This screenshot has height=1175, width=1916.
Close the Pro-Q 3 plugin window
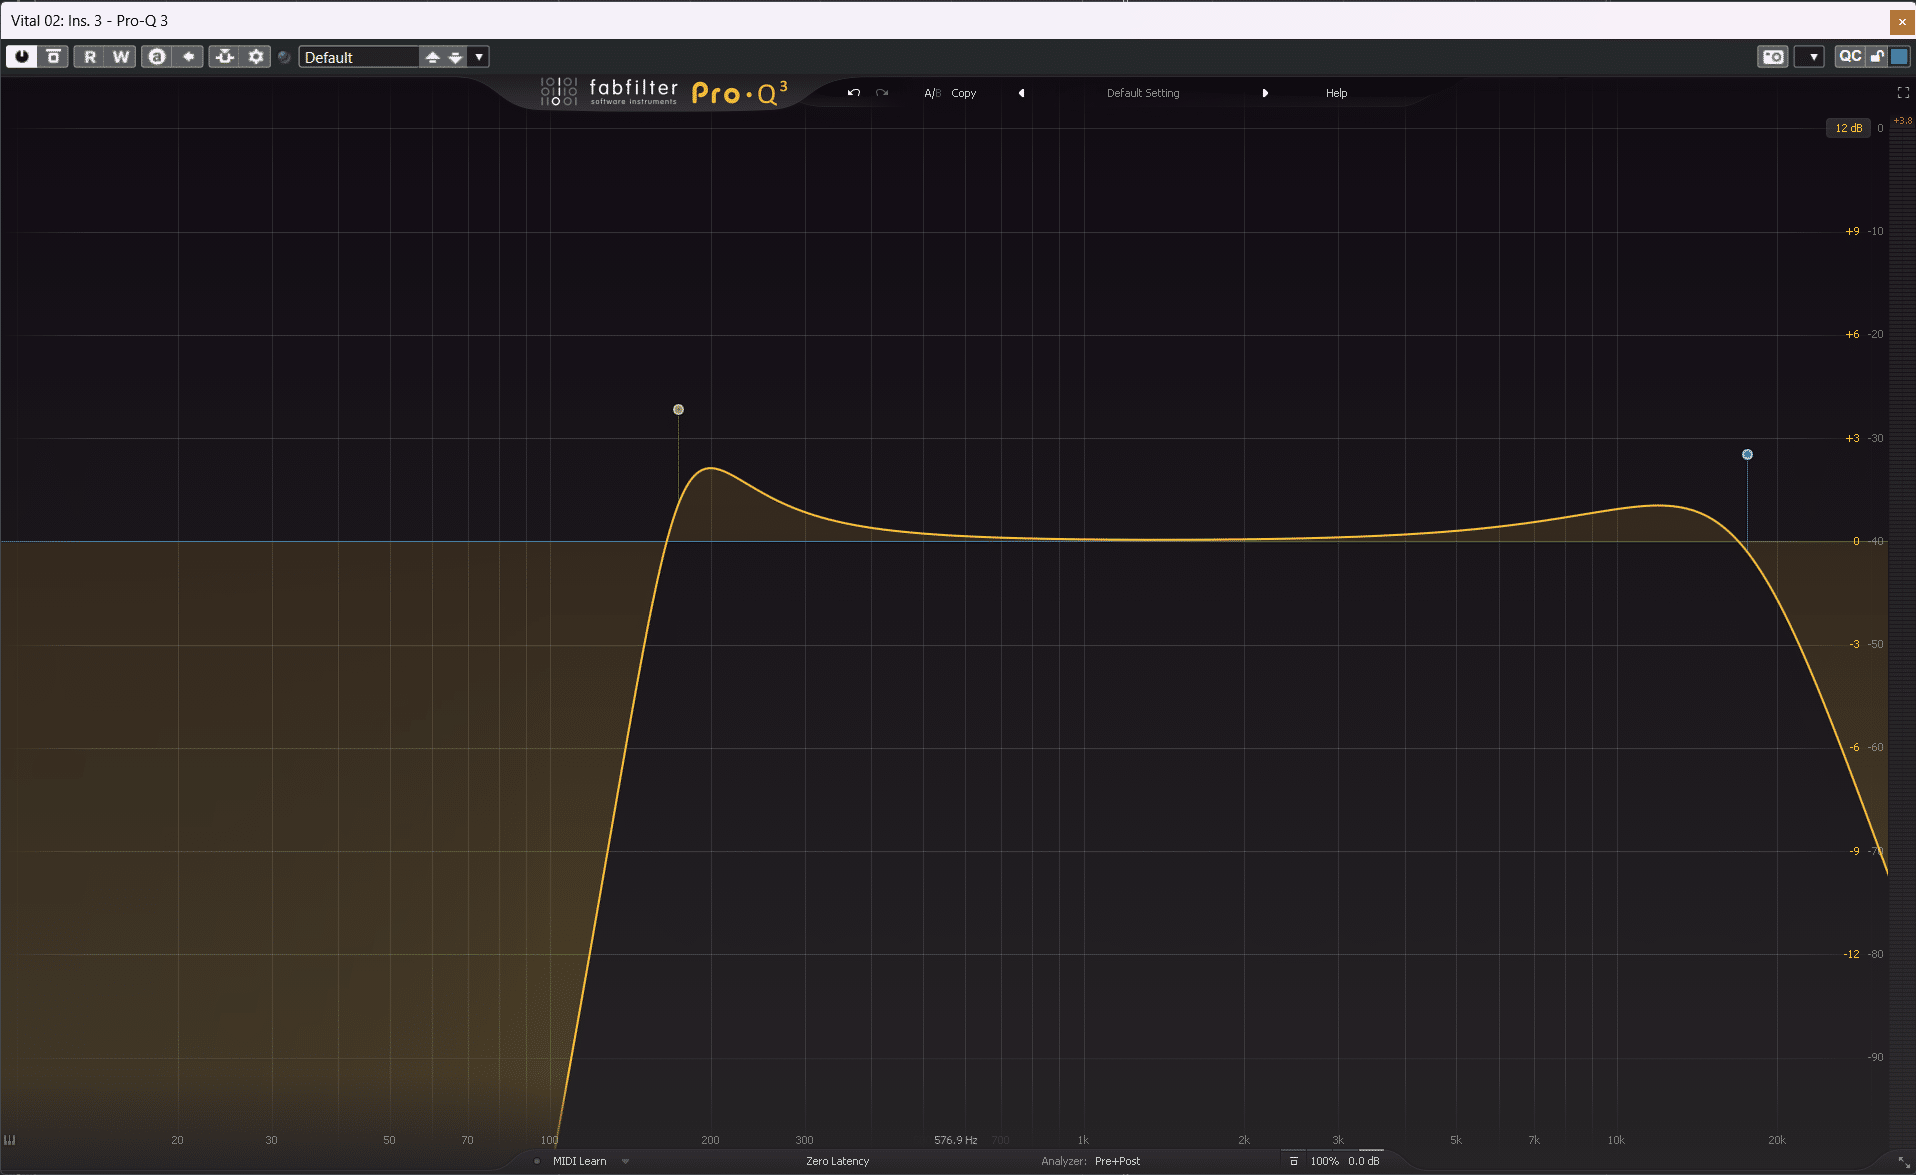pos(1902,22)
